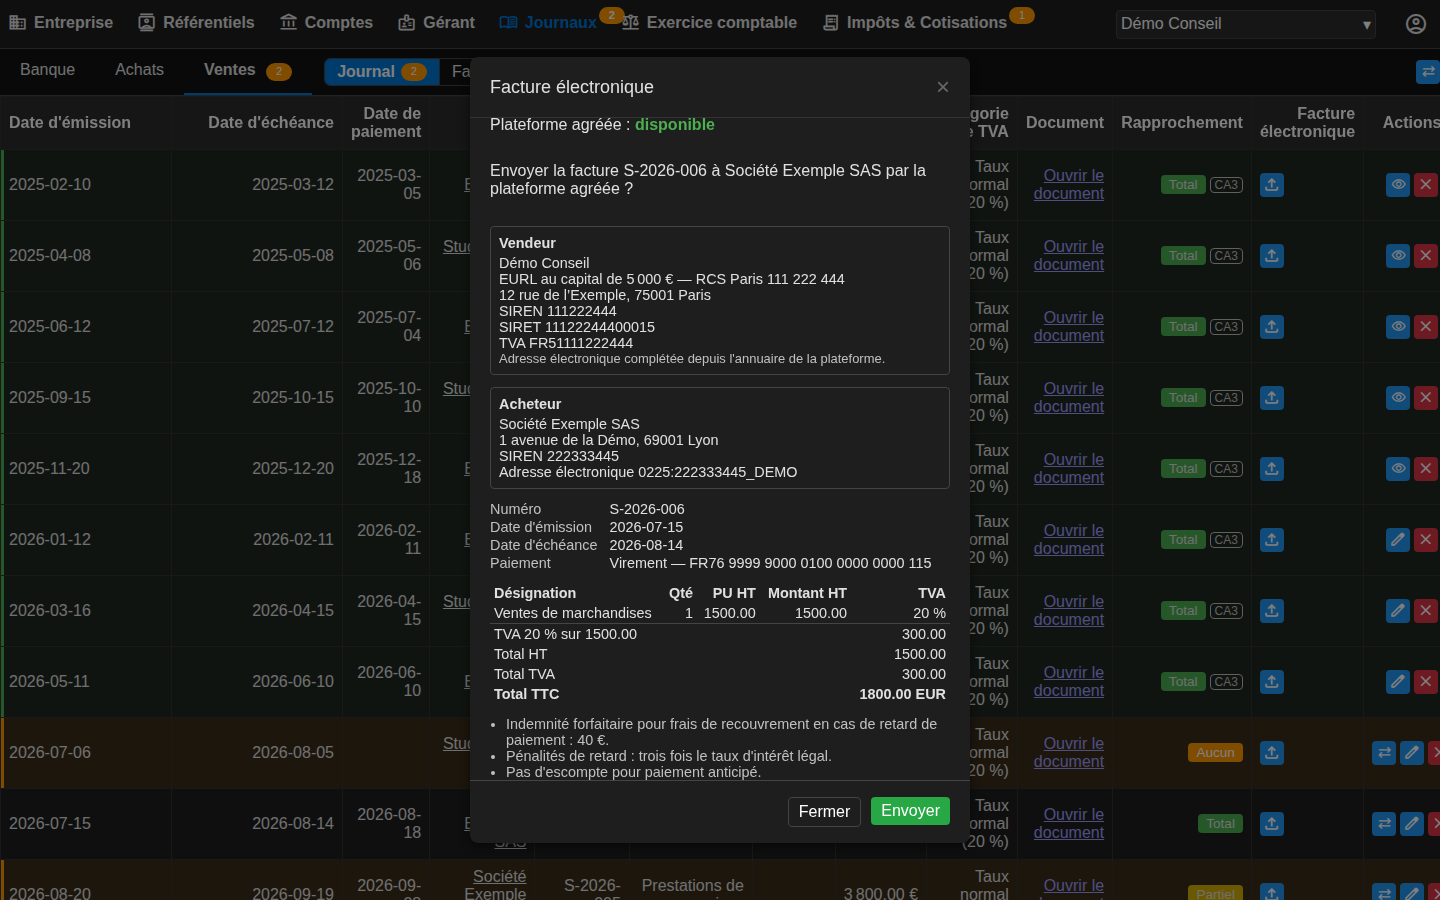Switch to the Banque tab
Viewport: 1440px width, 900px height.
click(x=47, y=70)
